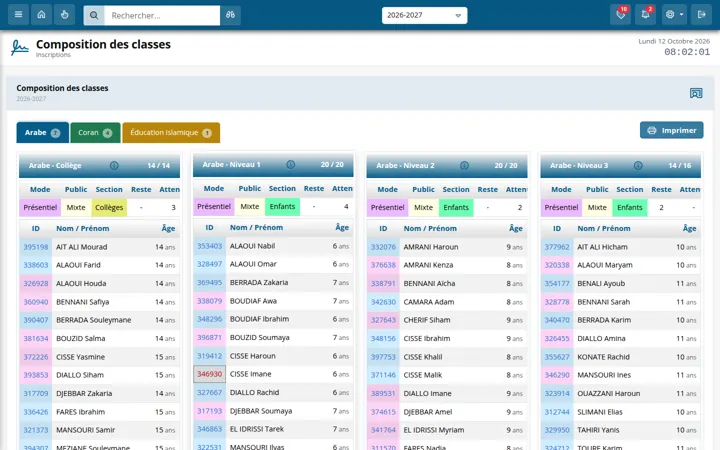
Task: Open student ID 332076
Action: [x=383, y=247]
